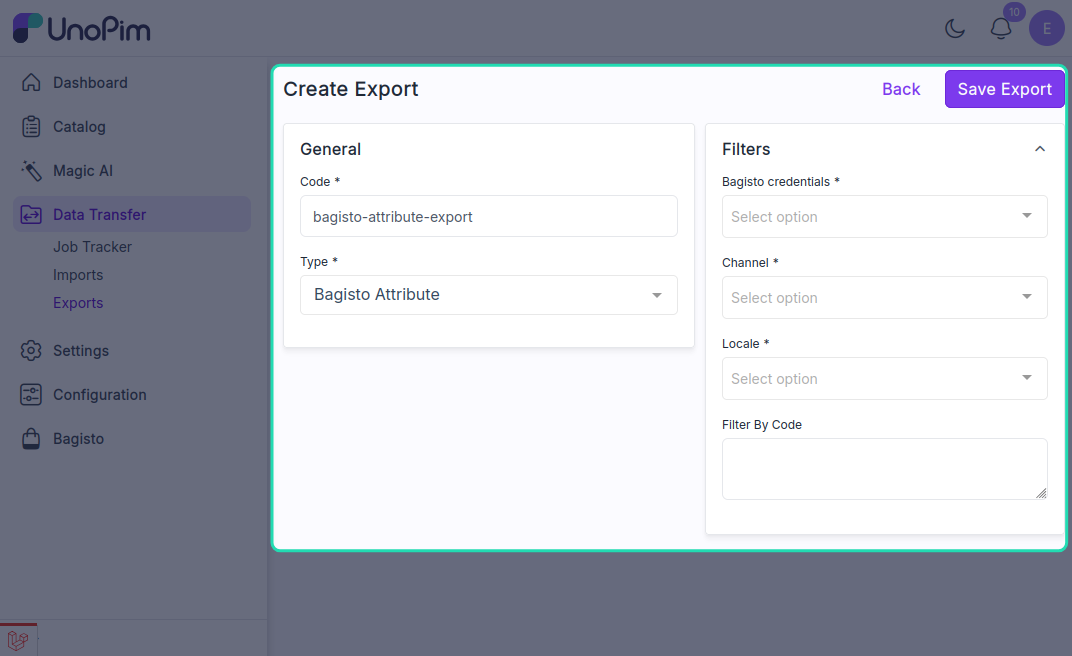This screenshot has width=1072, height=656.
Task: Click the Back link
Action: (901, 89)
